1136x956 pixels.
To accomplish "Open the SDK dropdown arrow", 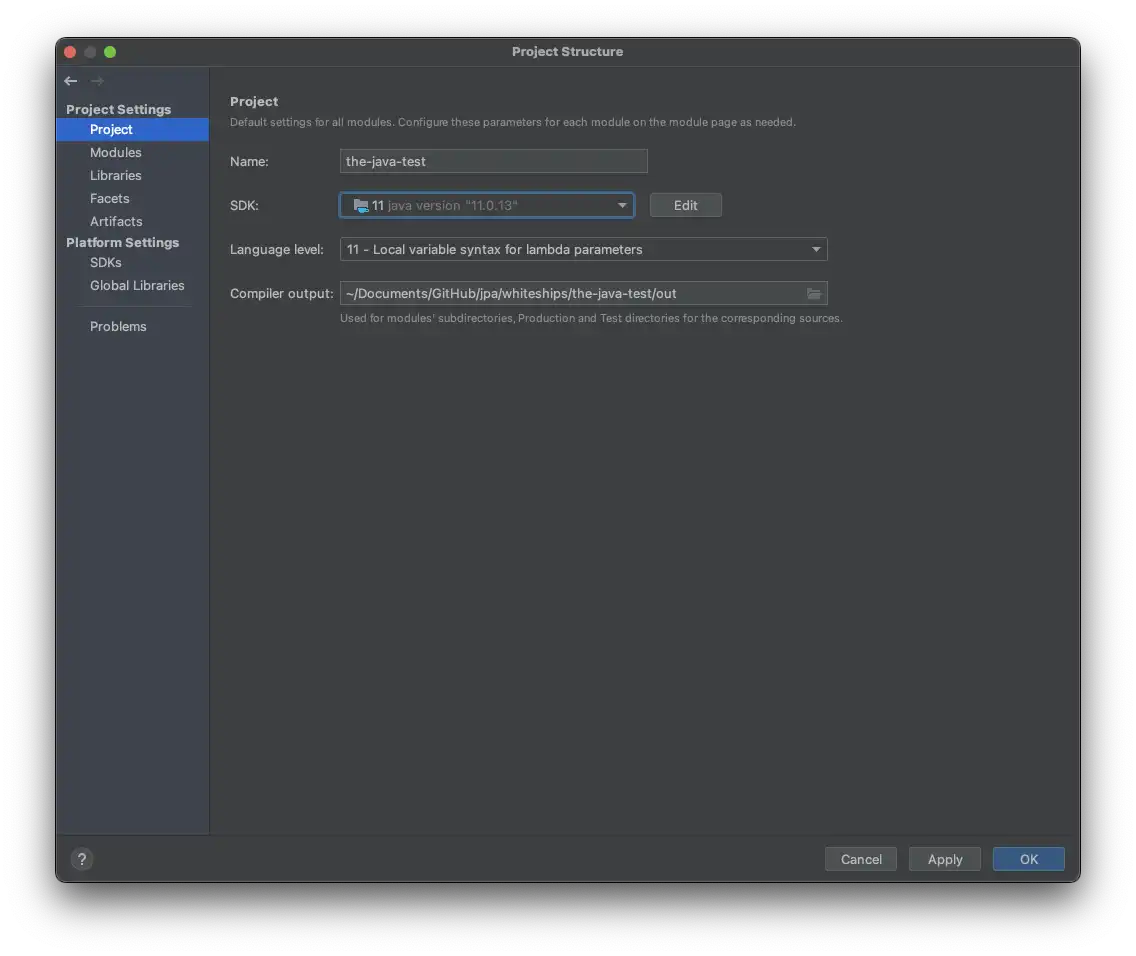I will [x=622, y=205].
